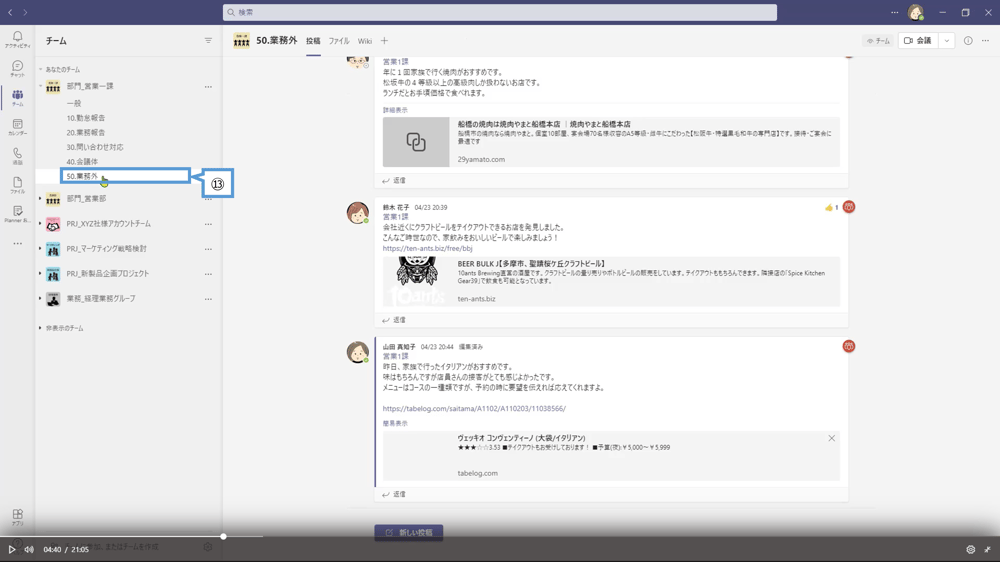Viewport: 1000px width, 562px height.
Task: Click 簡易表示 on the Italian restaurant post
Action: [x=395, y=424]
